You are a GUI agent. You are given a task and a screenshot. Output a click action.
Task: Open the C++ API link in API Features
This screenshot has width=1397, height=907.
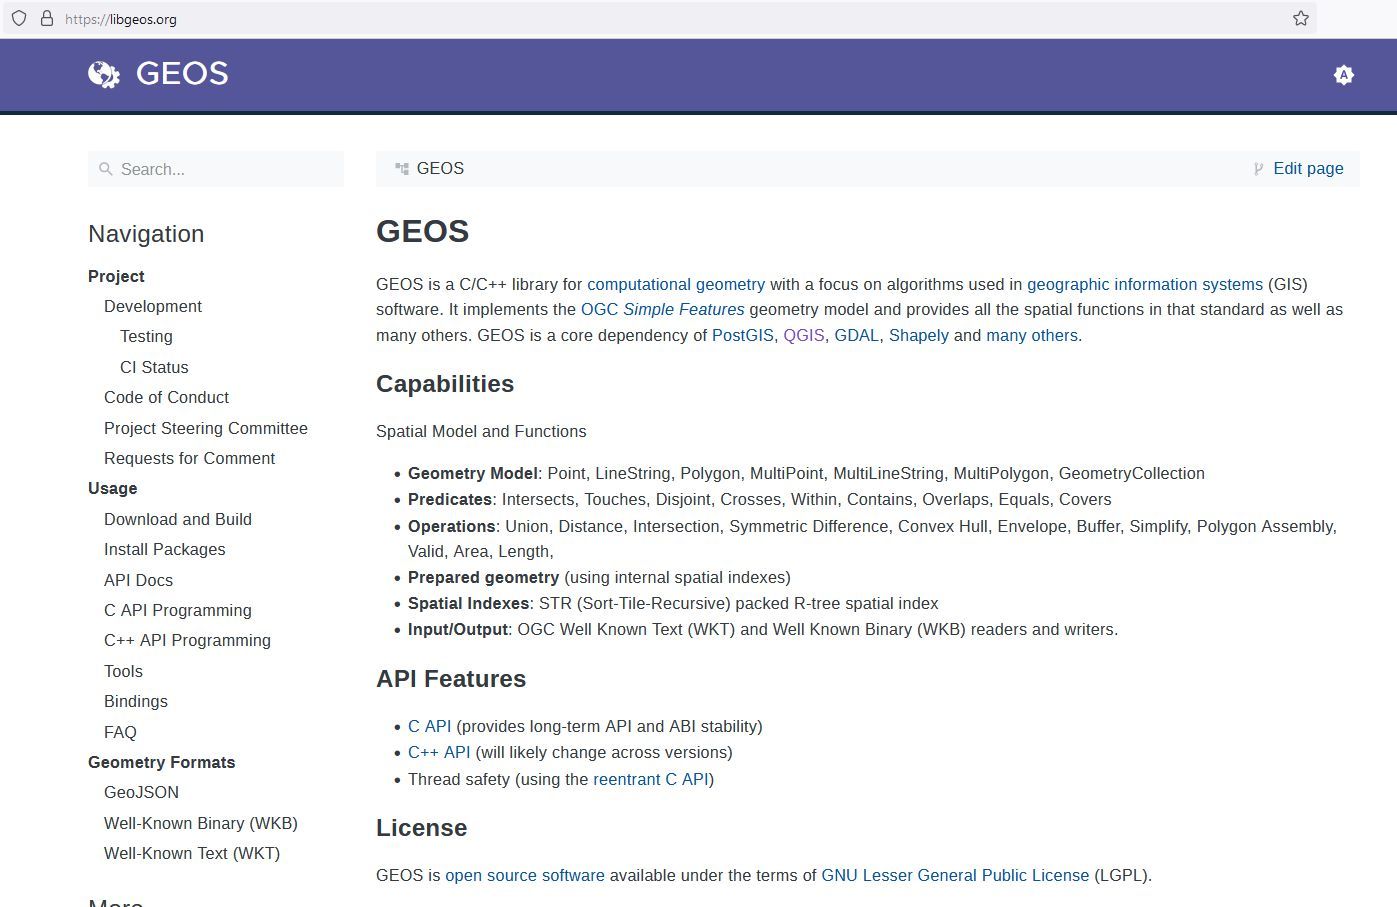tap(439, 752)
